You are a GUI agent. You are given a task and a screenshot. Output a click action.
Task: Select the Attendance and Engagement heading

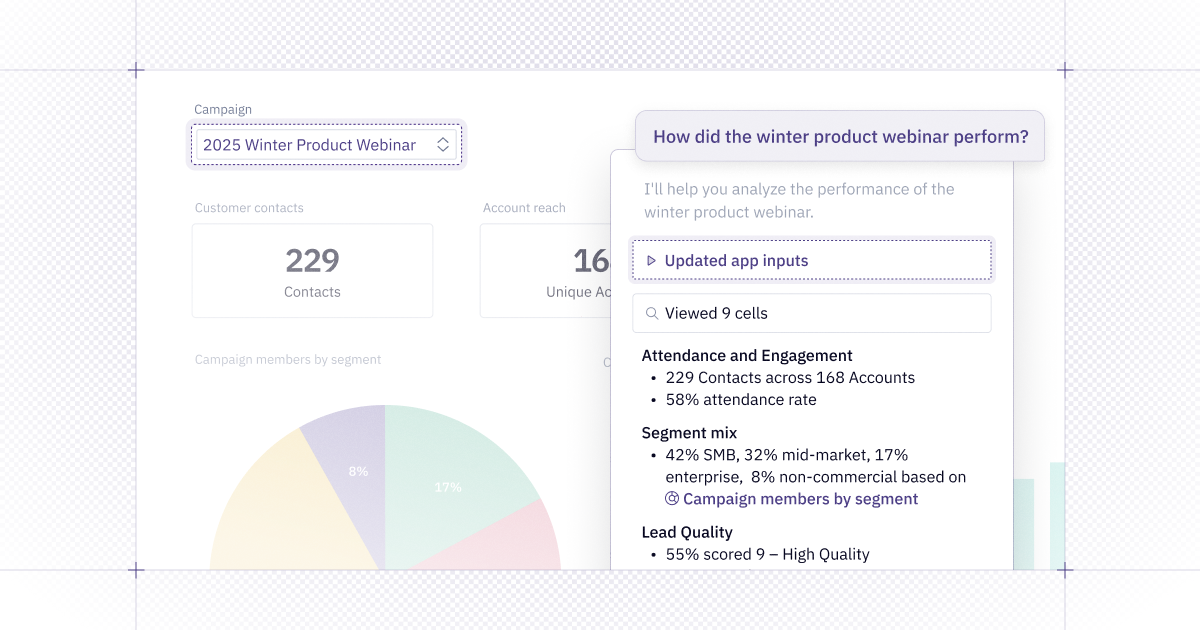pos(747,355)
